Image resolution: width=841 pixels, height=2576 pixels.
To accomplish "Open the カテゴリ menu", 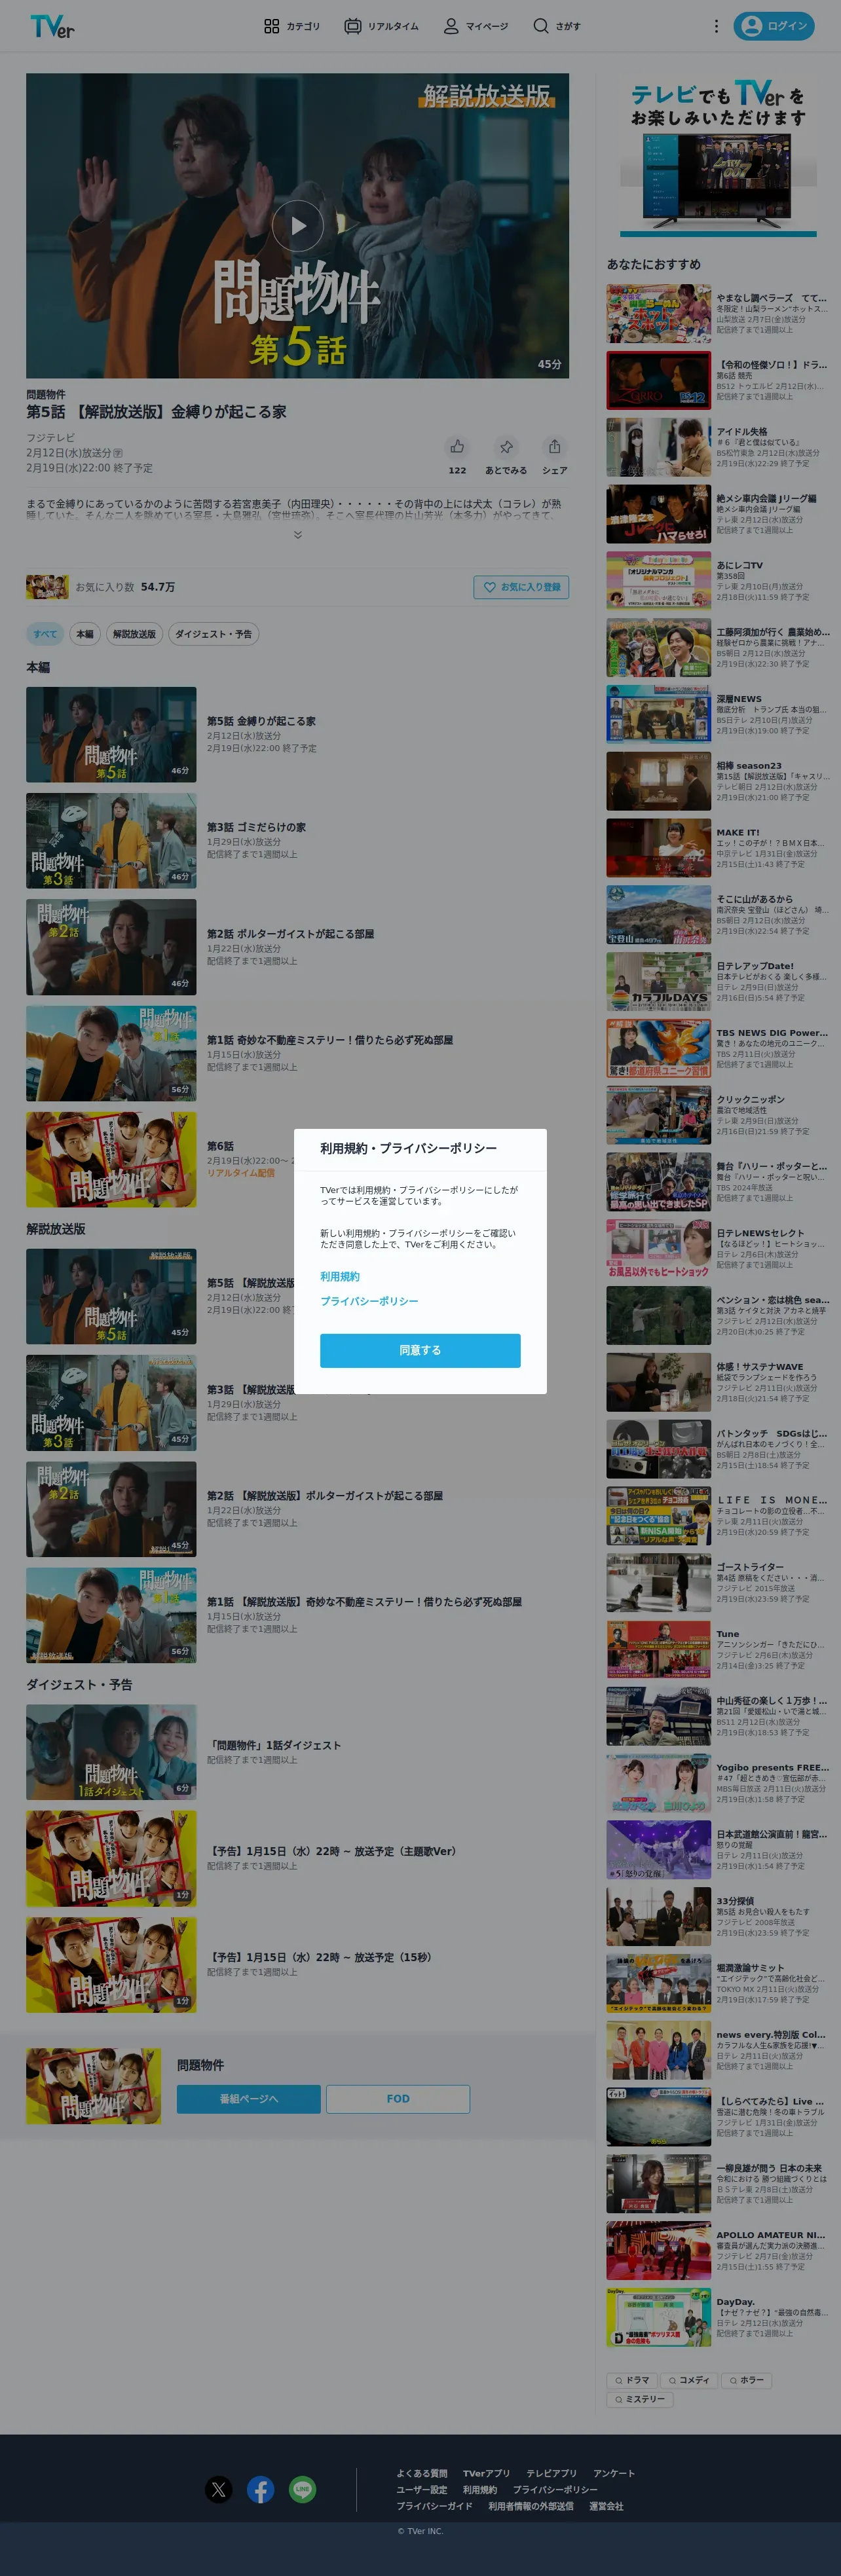I will click(x=292, y=26).
